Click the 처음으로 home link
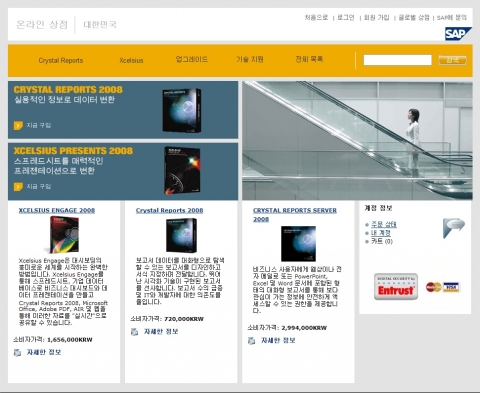This screenshot has height=393, width=480. pos(316,17)
